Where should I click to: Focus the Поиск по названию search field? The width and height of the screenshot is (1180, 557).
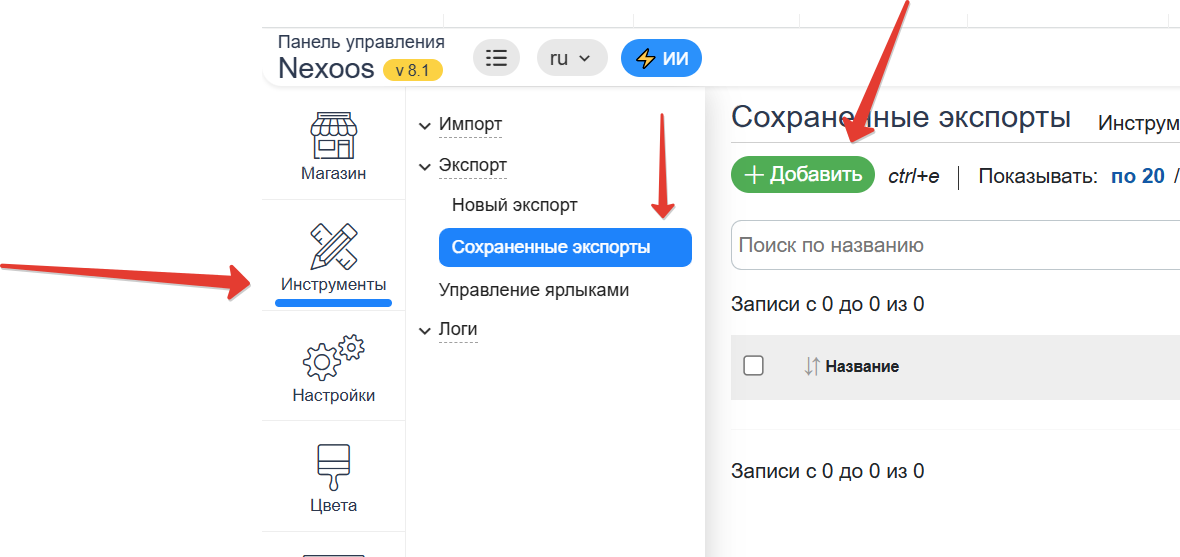(x=950, y=245)
